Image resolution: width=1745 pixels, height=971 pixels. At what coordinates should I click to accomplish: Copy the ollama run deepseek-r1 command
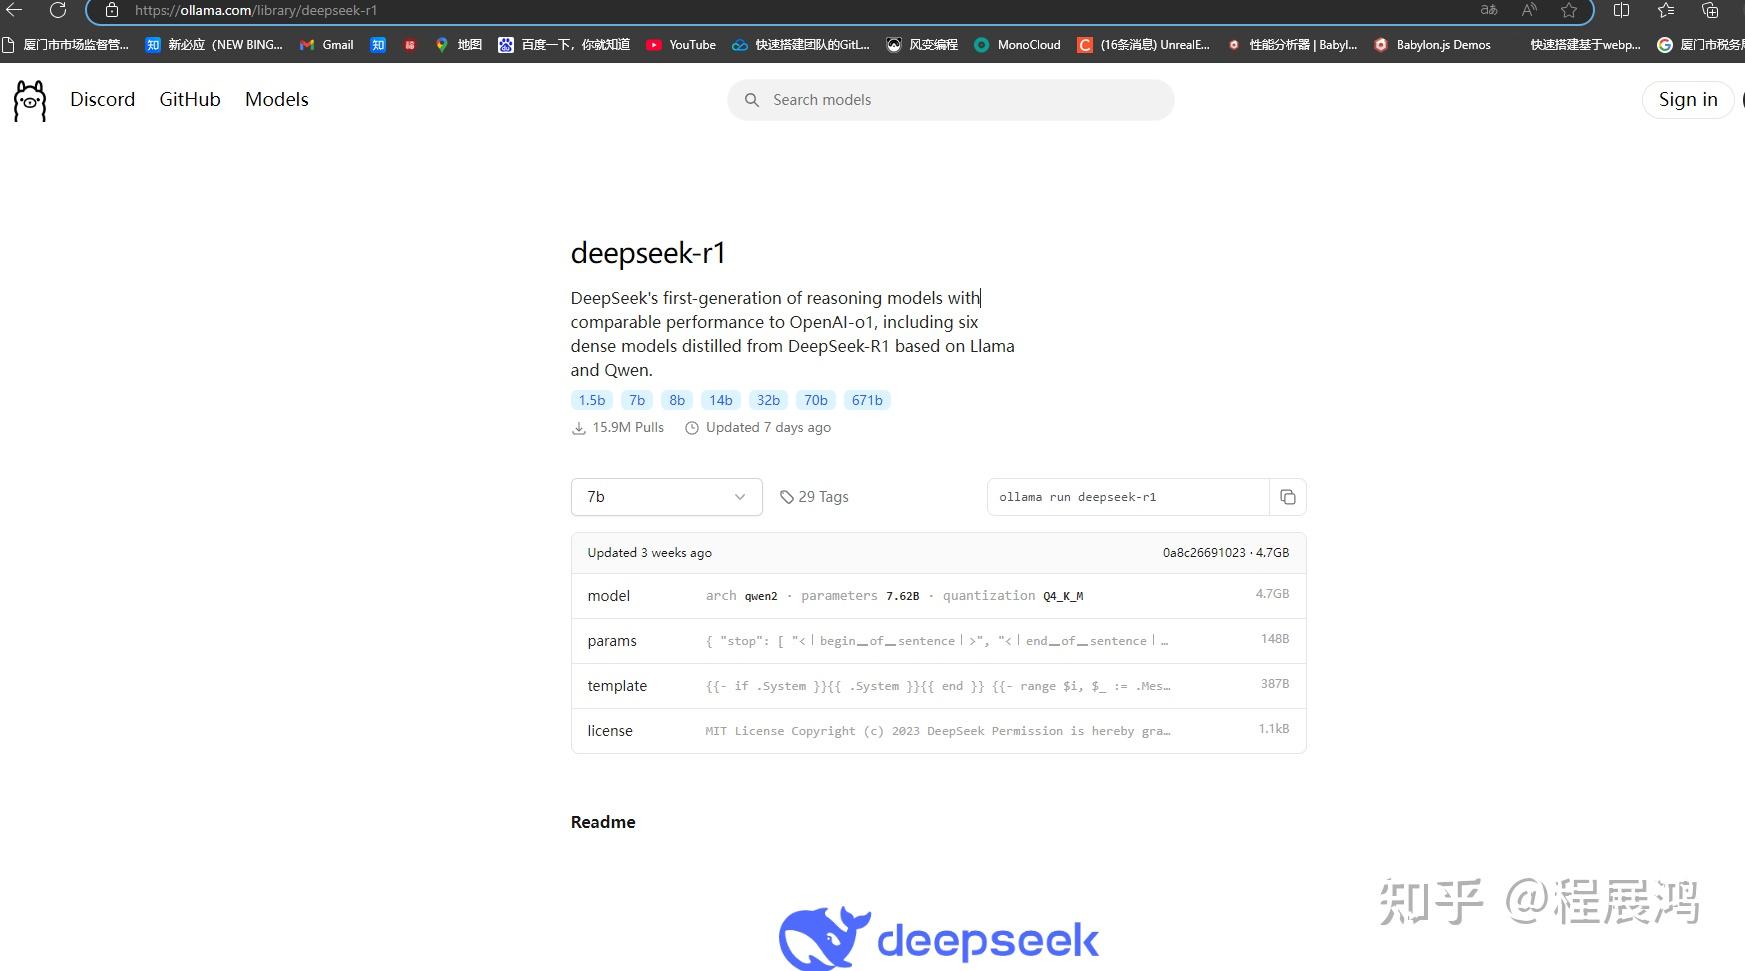[1288, 496]
